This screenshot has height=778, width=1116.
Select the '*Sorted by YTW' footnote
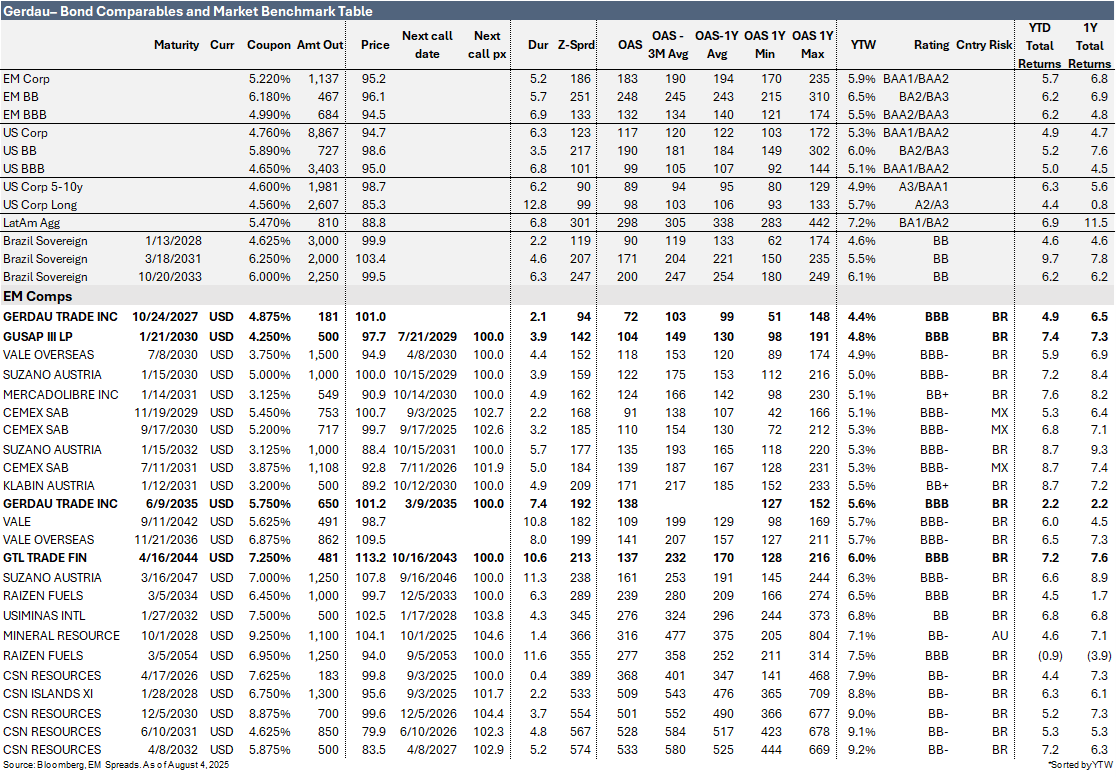[x=1080, y=765]
